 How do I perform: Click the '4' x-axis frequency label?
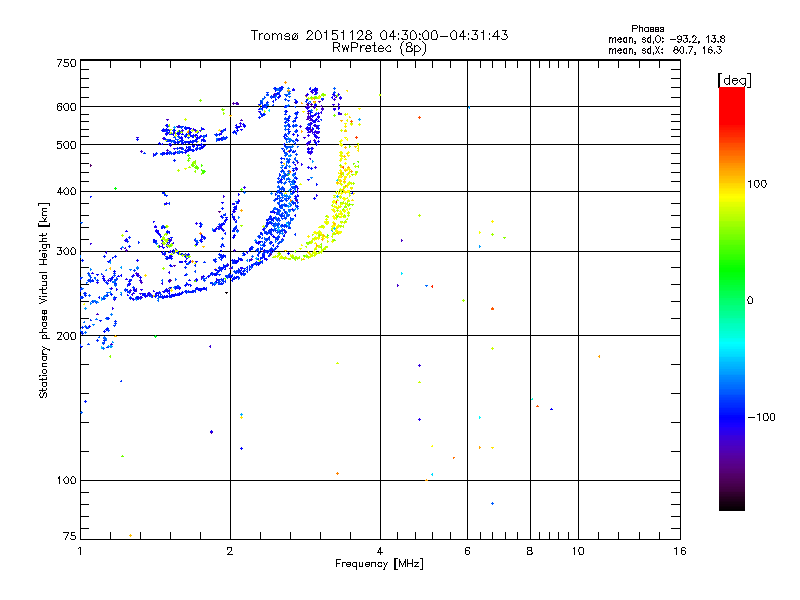point(380,551)
